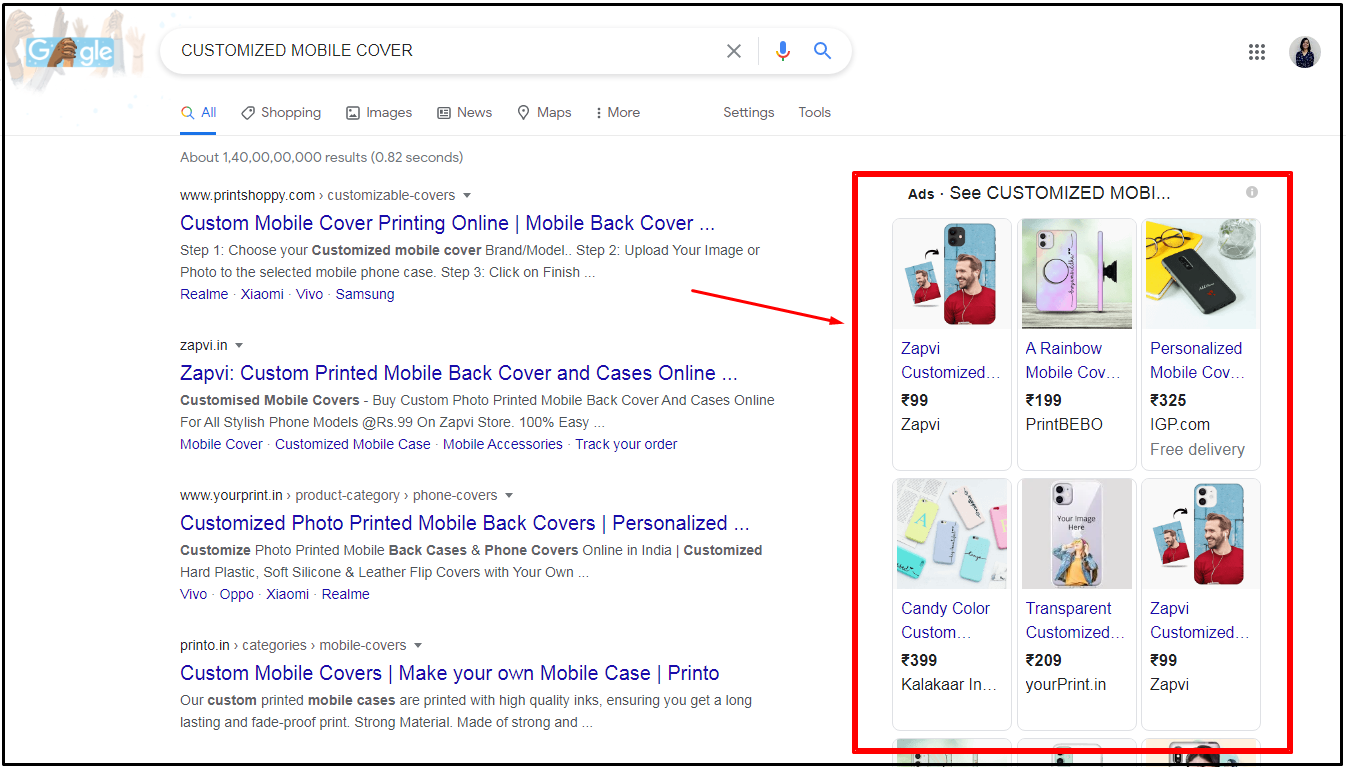Click the blue magnifier search button
The height and width of the screenshot is (767, 1346).
click(x=822, y=51)
